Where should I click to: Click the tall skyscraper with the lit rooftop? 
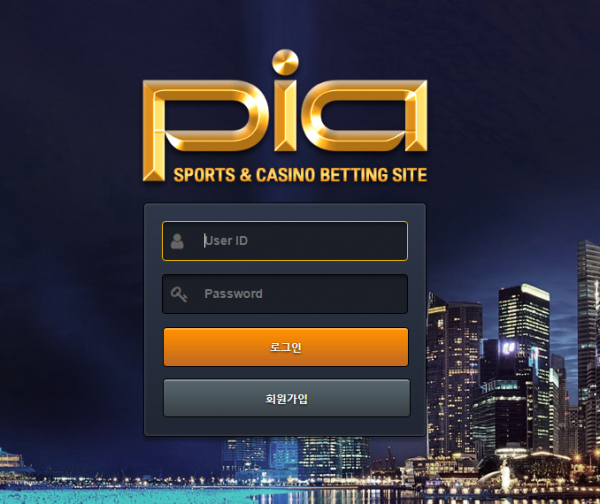click(x=523, y=364)
